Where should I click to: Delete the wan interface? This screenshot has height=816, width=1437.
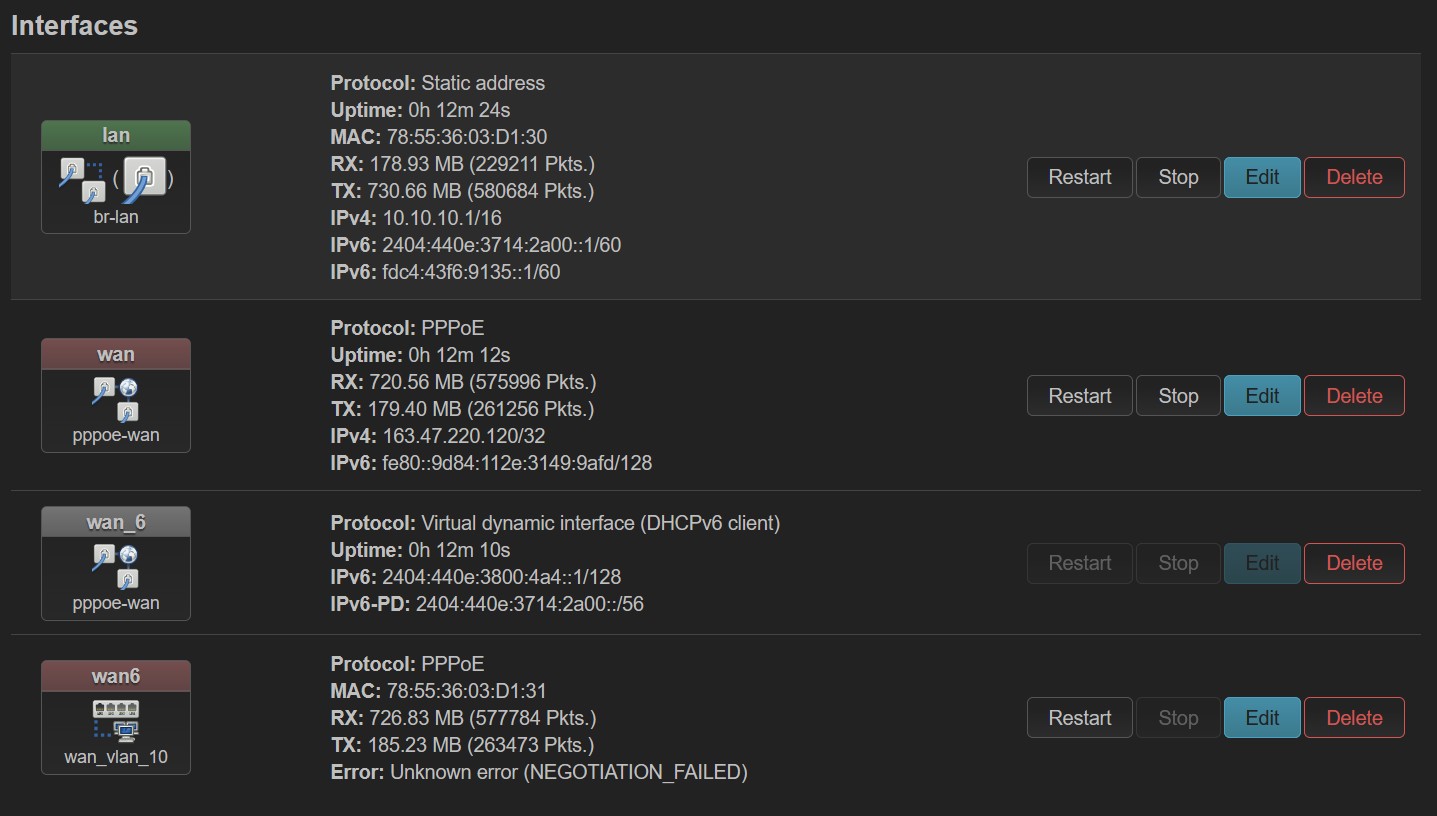tap(1354, 396)
